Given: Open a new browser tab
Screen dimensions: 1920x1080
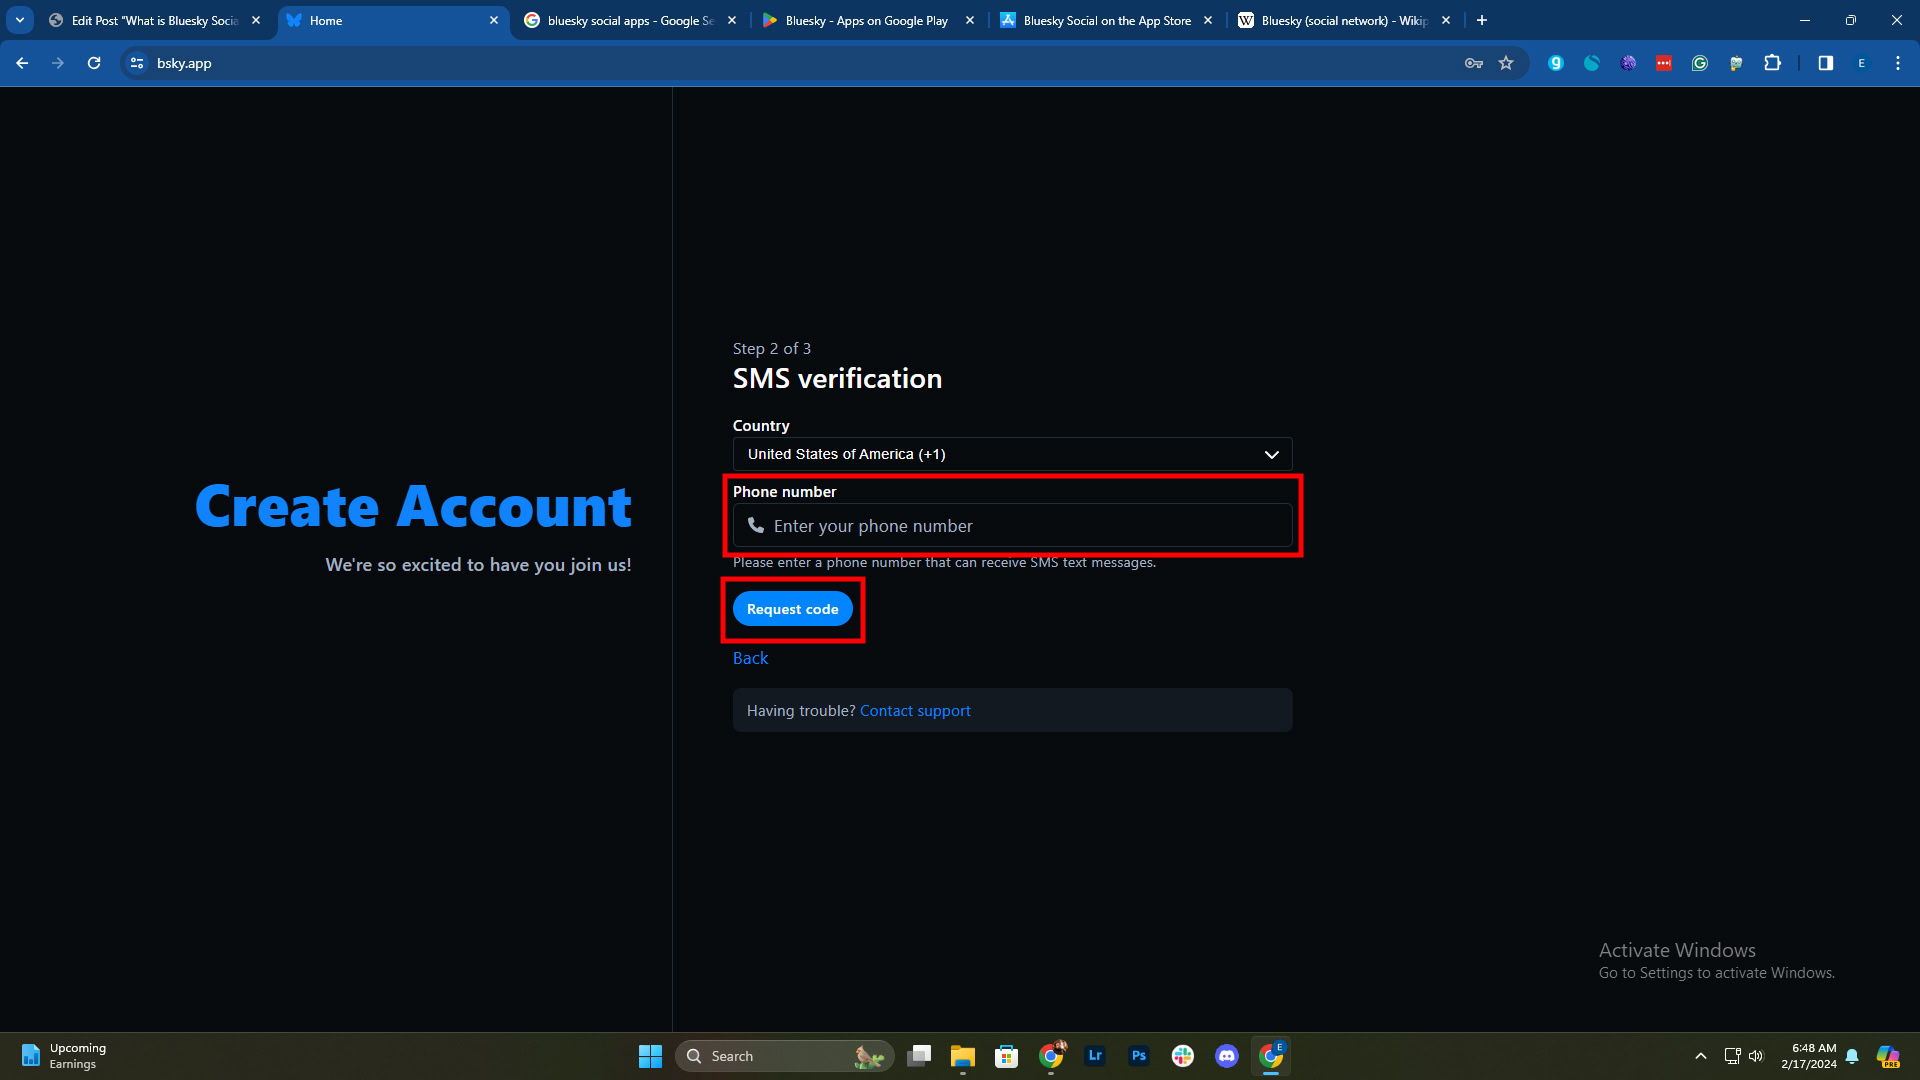Looking at the screenshot, I should point(1482,20).
